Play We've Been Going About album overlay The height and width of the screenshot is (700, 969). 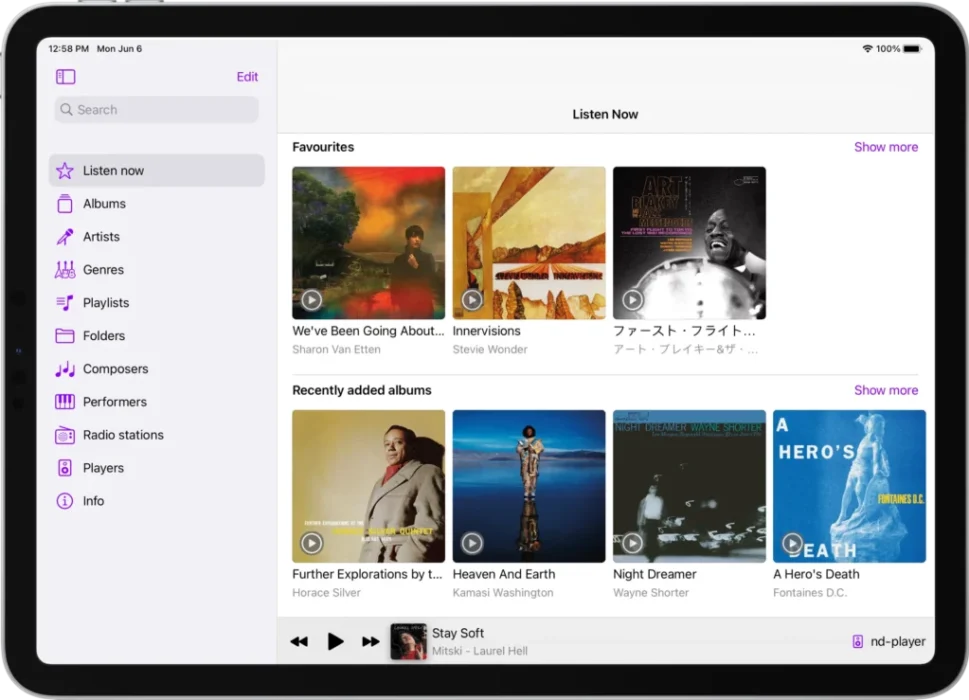pyautogui.click(x=311, y=300)
